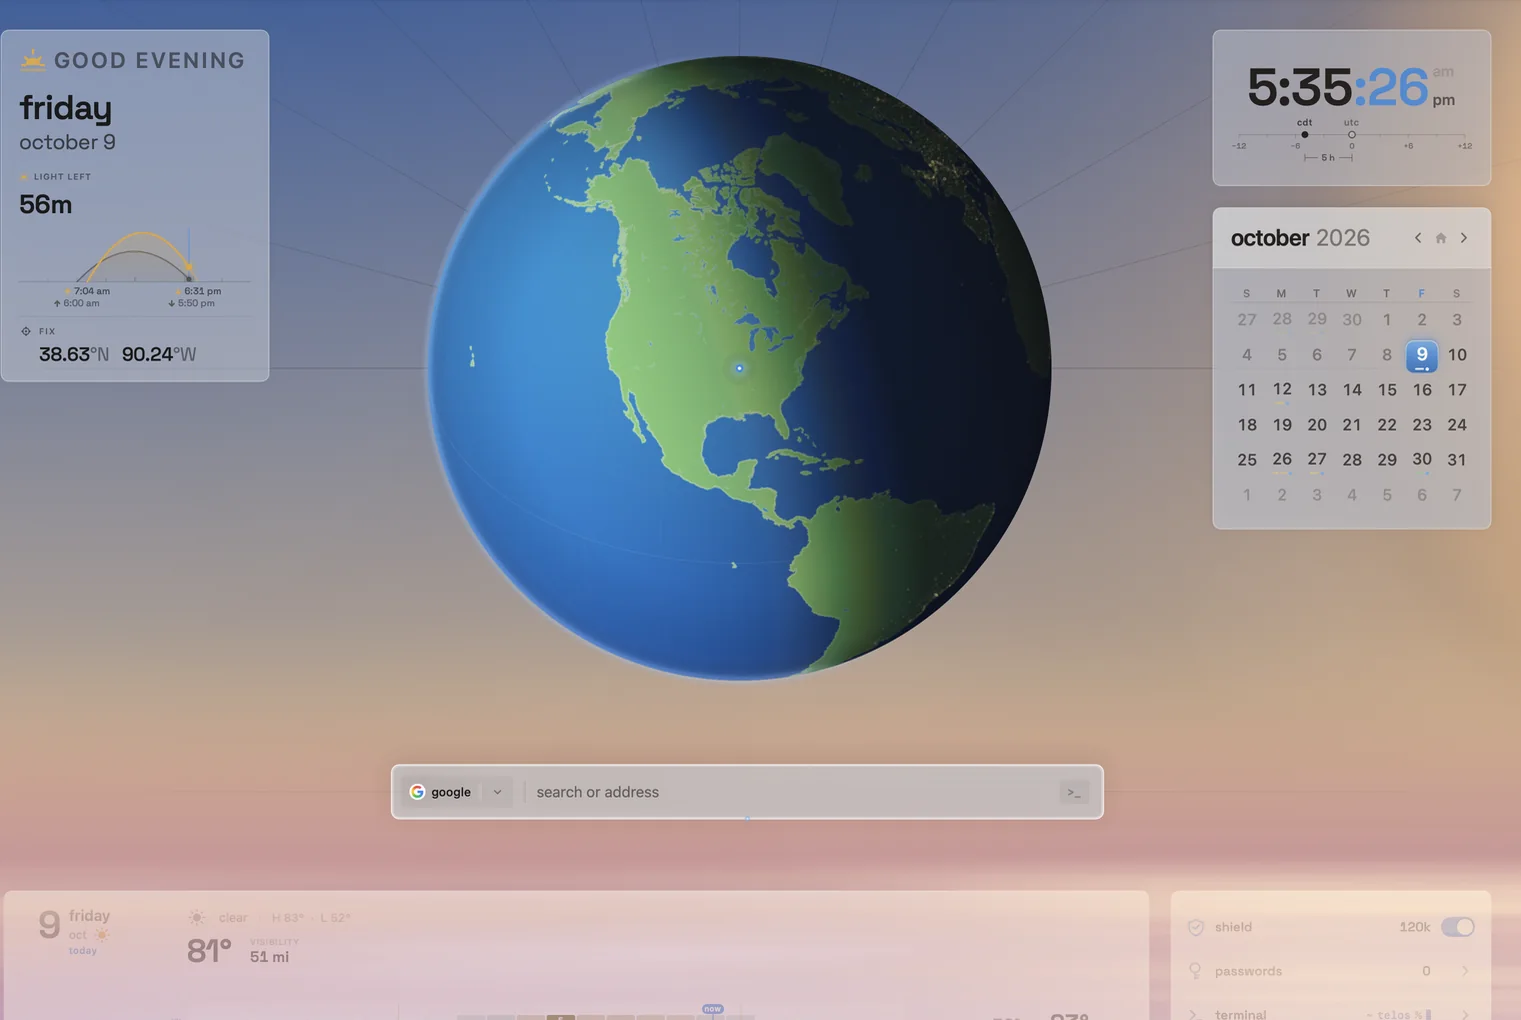The image size is (1521, 1020).
Task: Click the 'now' marker on forecast timeline
Action: [712, 1009]
